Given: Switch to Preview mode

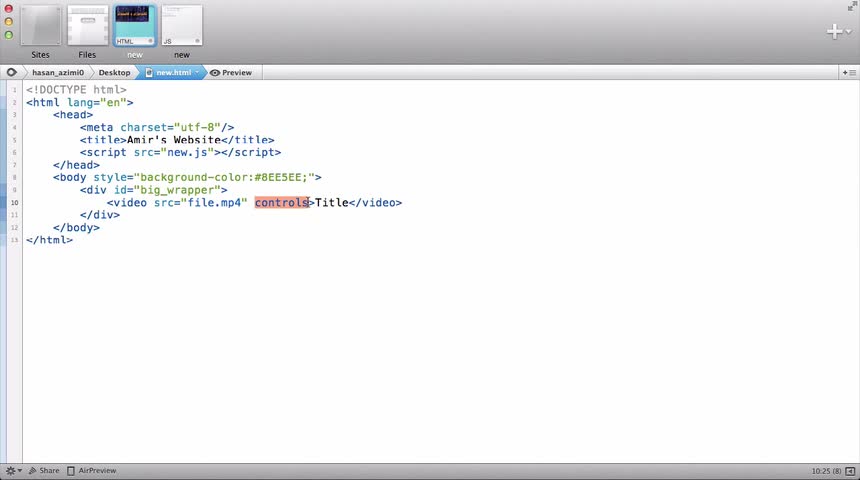Looking at the screenshot, I should (x=231, y=72).
